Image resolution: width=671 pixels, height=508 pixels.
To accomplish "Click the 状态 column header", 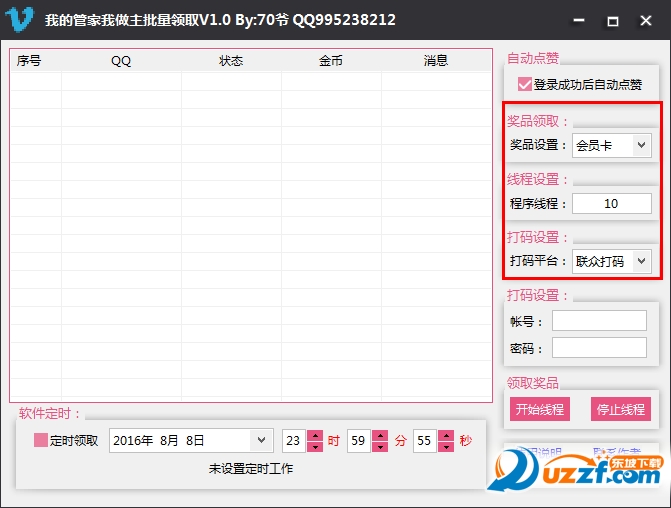I will [x=231, y=61].
